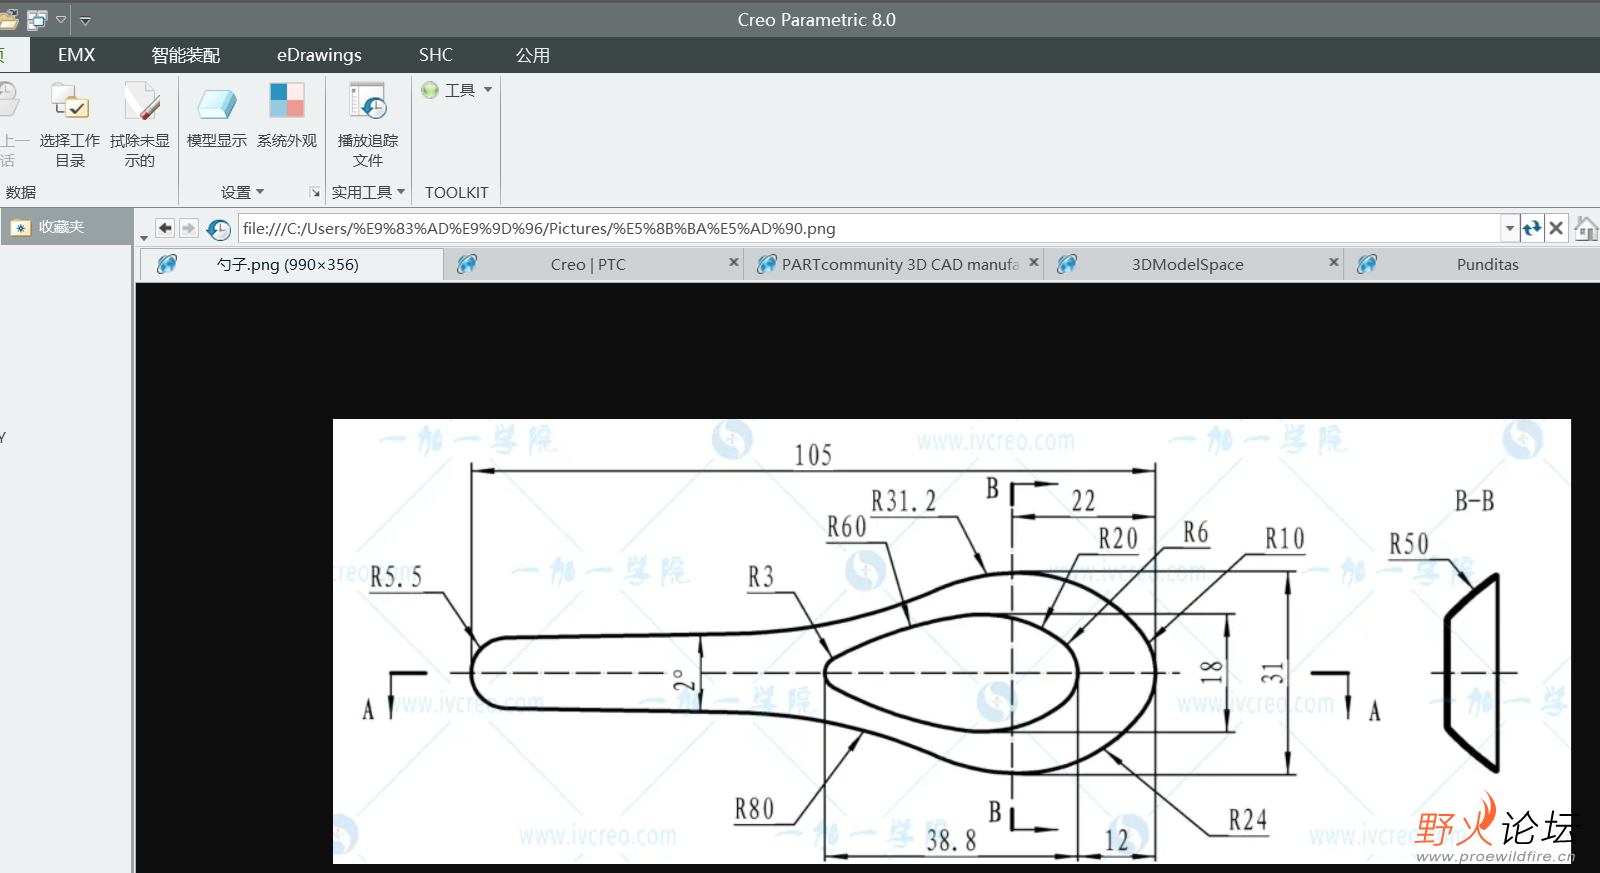Stop loading with the browser X button
The width and height of the screenshot is (1600, 873).
coord(1556,228)
